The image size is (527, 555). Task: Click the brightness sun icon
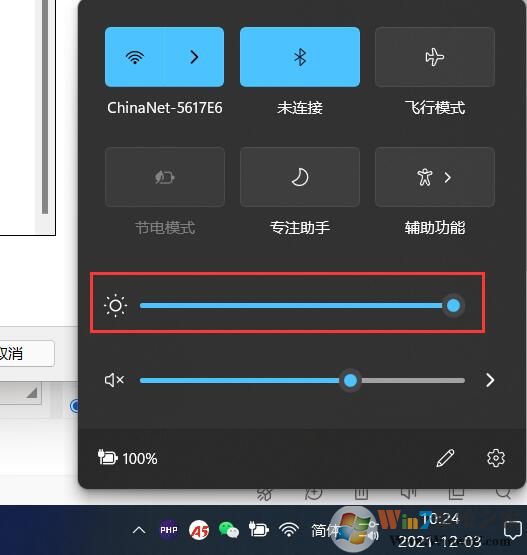point(115,305)
